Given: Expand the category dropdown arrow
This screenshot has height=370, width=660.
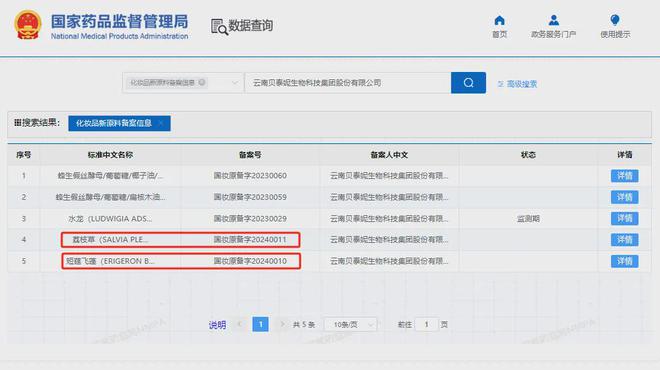Looking at the screenshot, I should (235, 83).
